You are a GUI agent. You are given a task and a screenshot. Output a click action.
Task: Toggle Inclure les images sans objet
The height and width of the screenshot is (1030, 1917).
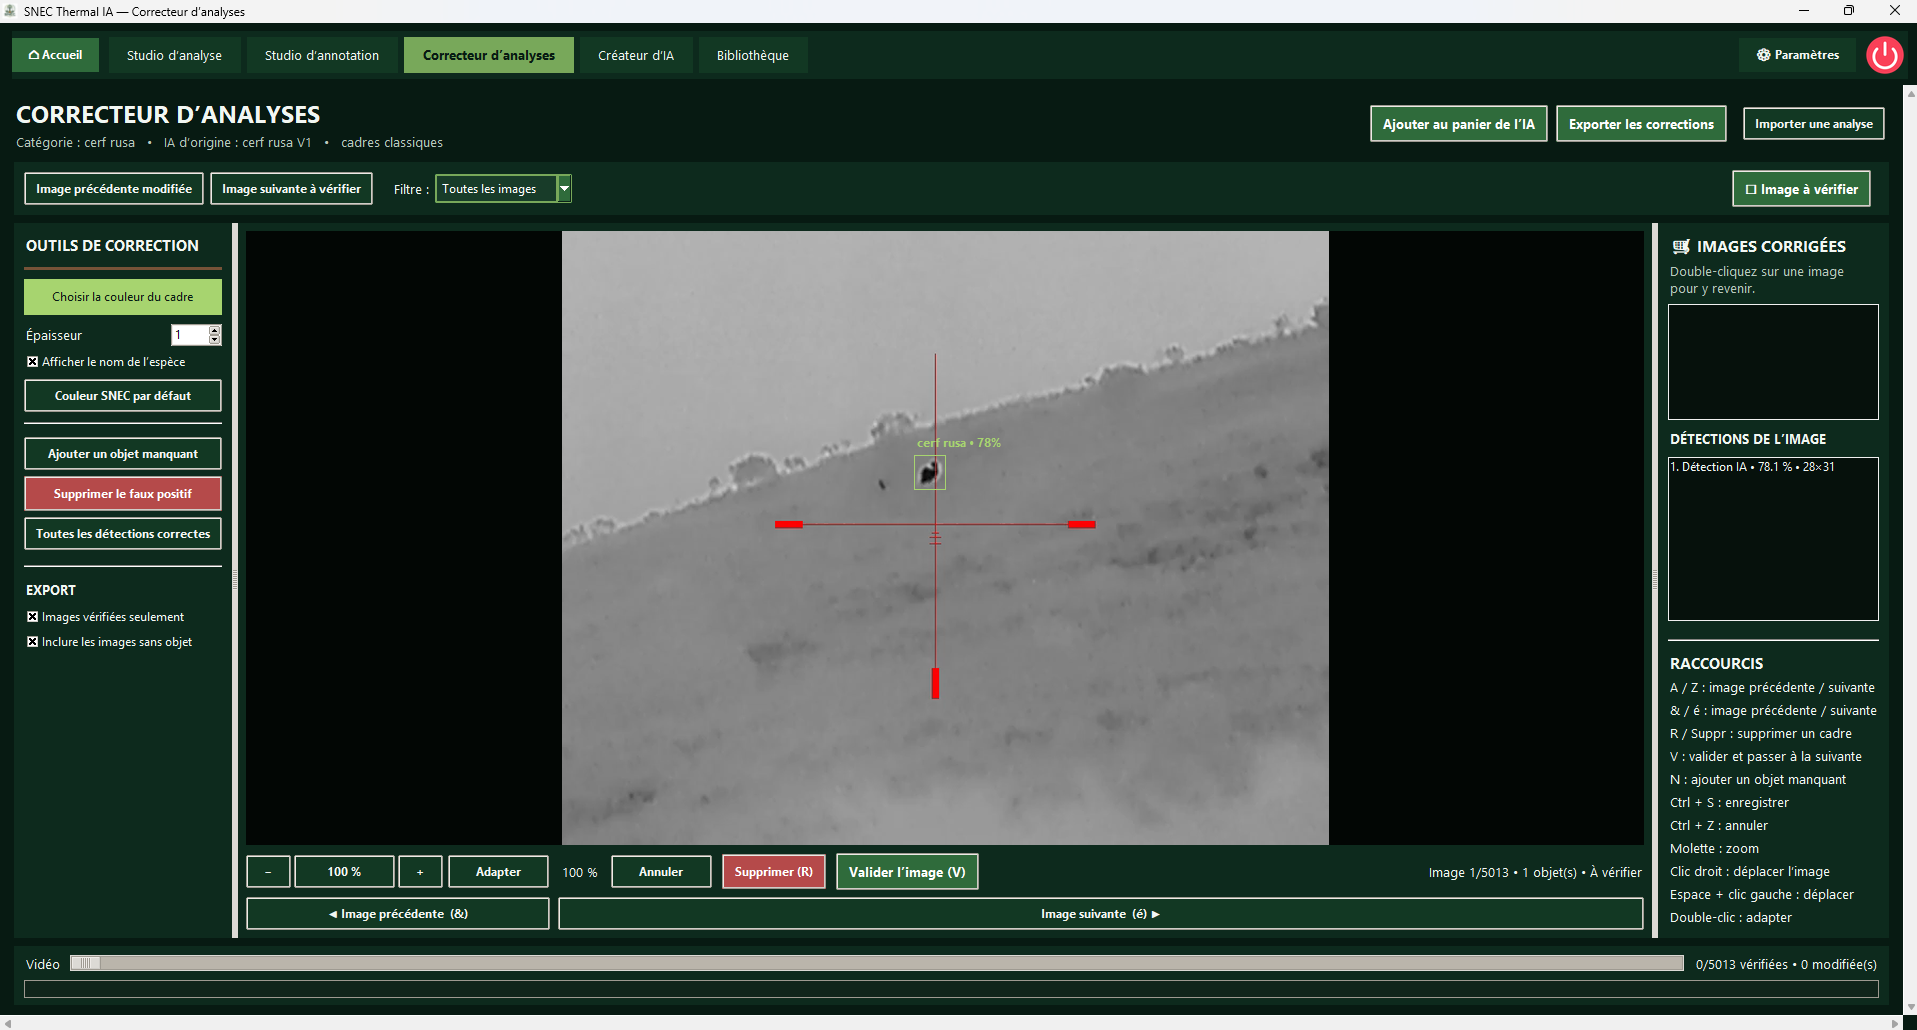point(32,642)
